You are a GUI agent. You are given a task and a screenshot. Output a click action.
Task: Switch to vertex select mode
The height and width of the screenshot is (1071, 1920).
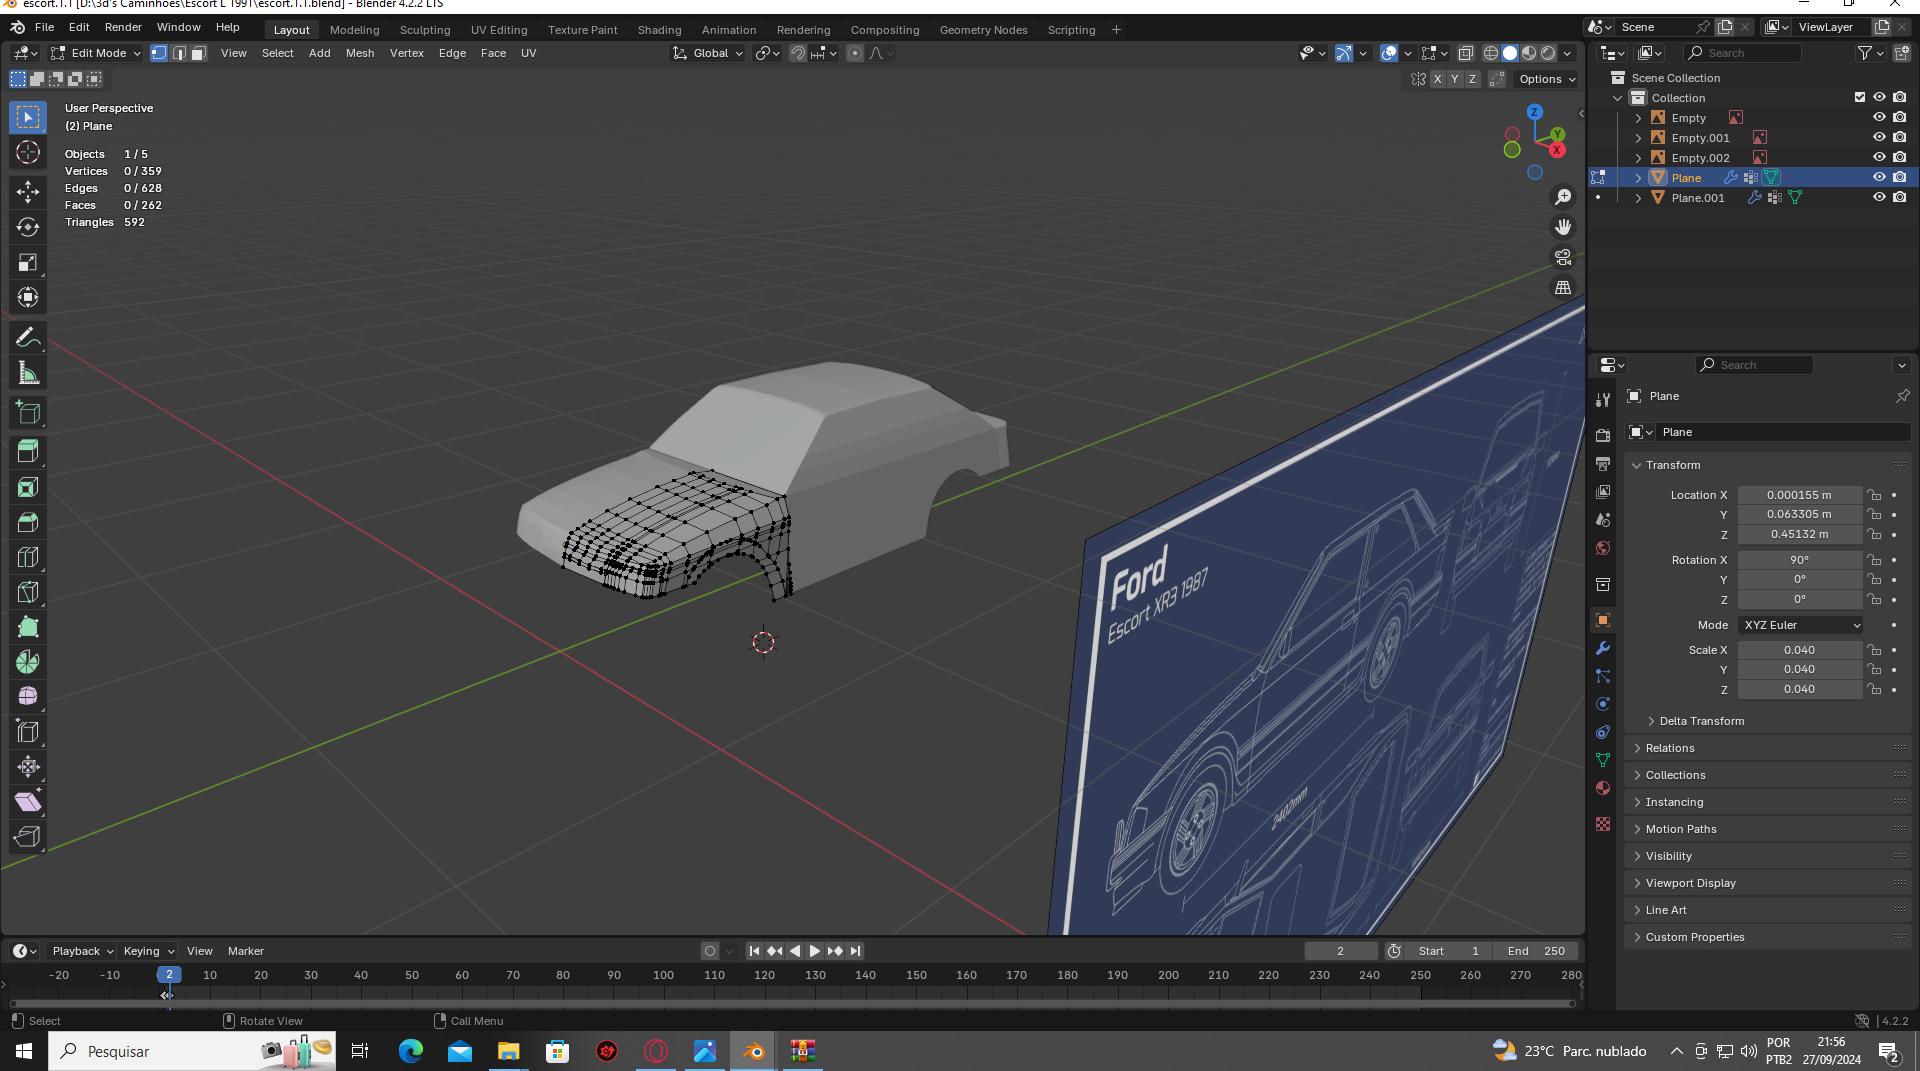pos(159,53)
